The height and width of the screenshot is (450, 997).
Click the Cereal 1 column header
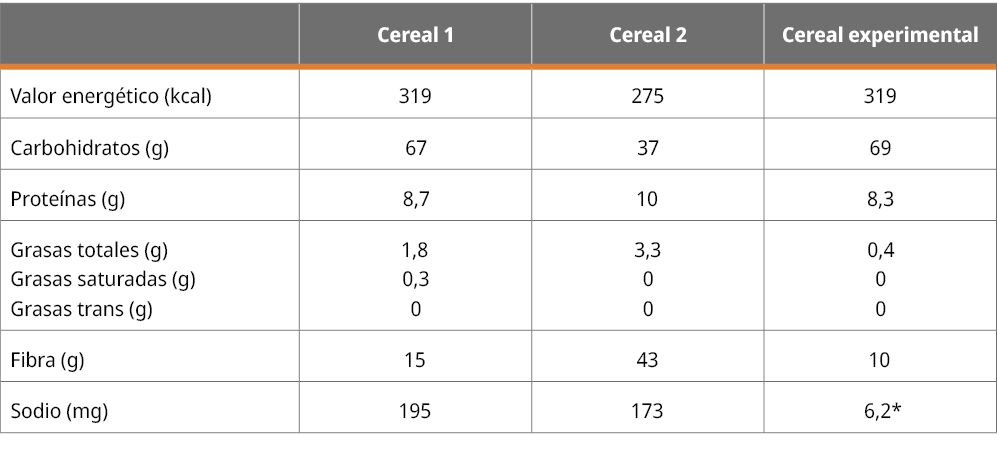point(415,35)
